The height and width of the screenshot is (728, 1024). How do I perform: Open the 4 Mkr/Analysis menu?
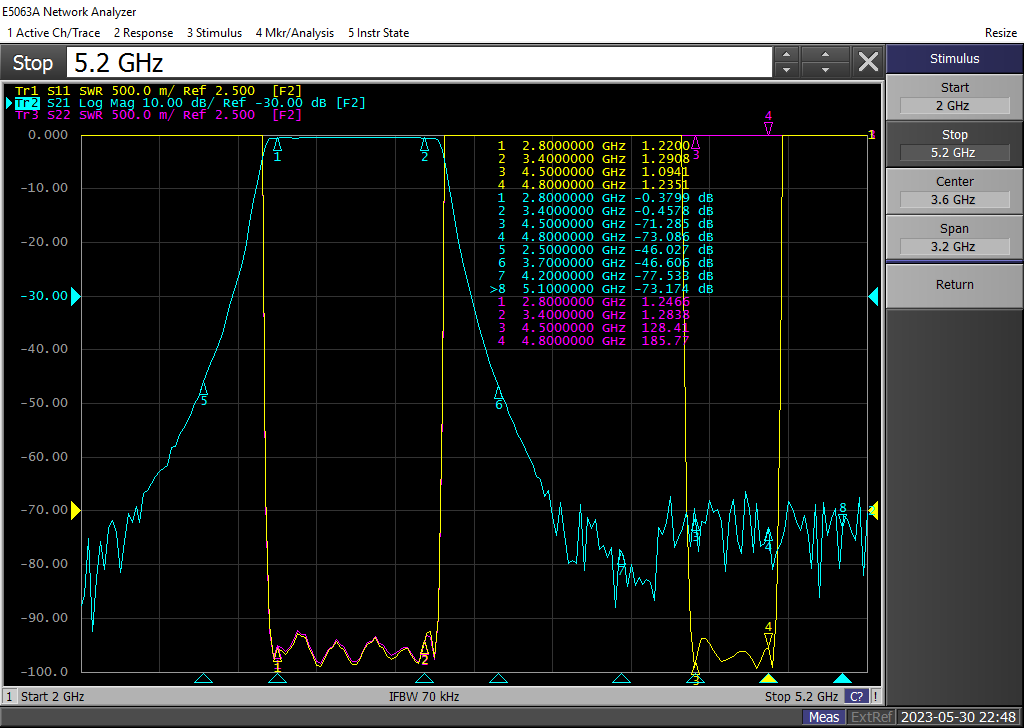click(295, 33)
